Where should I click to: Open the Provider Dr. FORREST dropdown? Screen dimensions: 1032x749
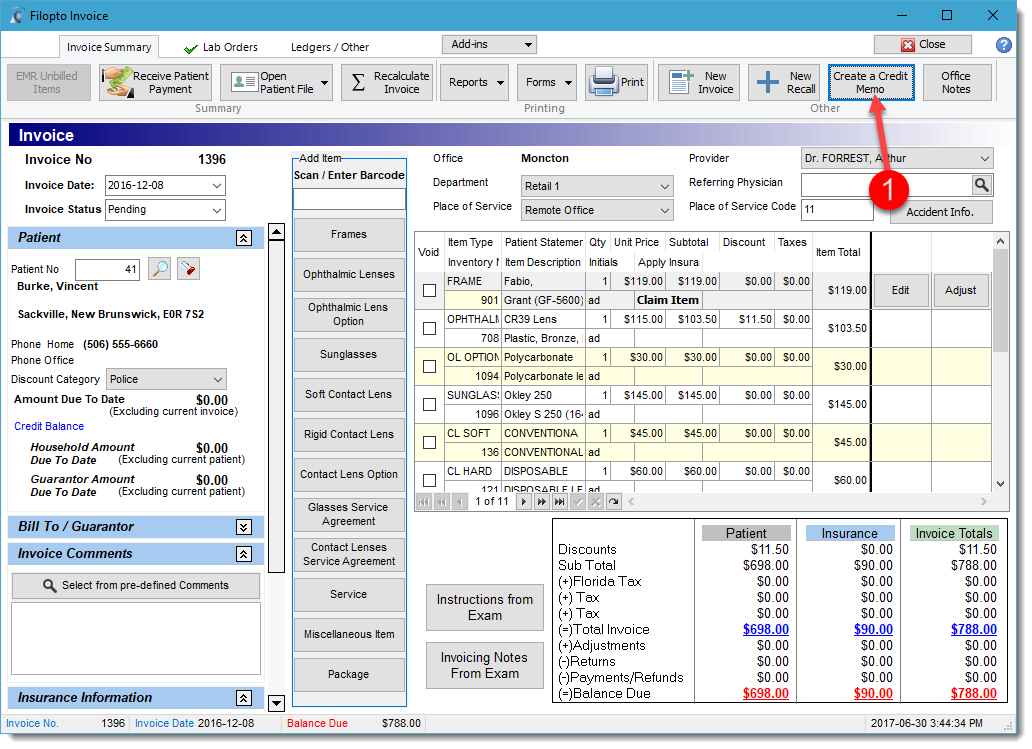tap(985, 159)
